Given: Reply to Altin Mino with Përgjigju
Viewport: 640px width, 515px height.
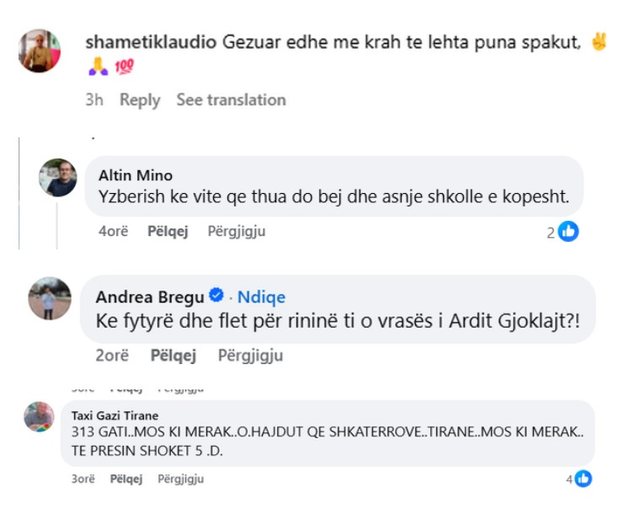Looking at the screenshot, I should pyautogui.click(x=237, y=231).
